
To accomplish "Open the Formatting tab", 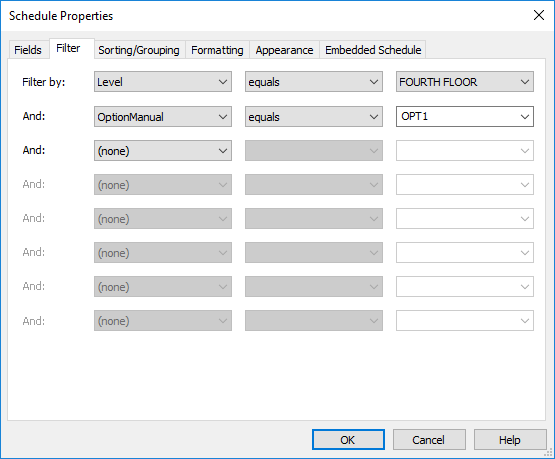I will point(217,50).
